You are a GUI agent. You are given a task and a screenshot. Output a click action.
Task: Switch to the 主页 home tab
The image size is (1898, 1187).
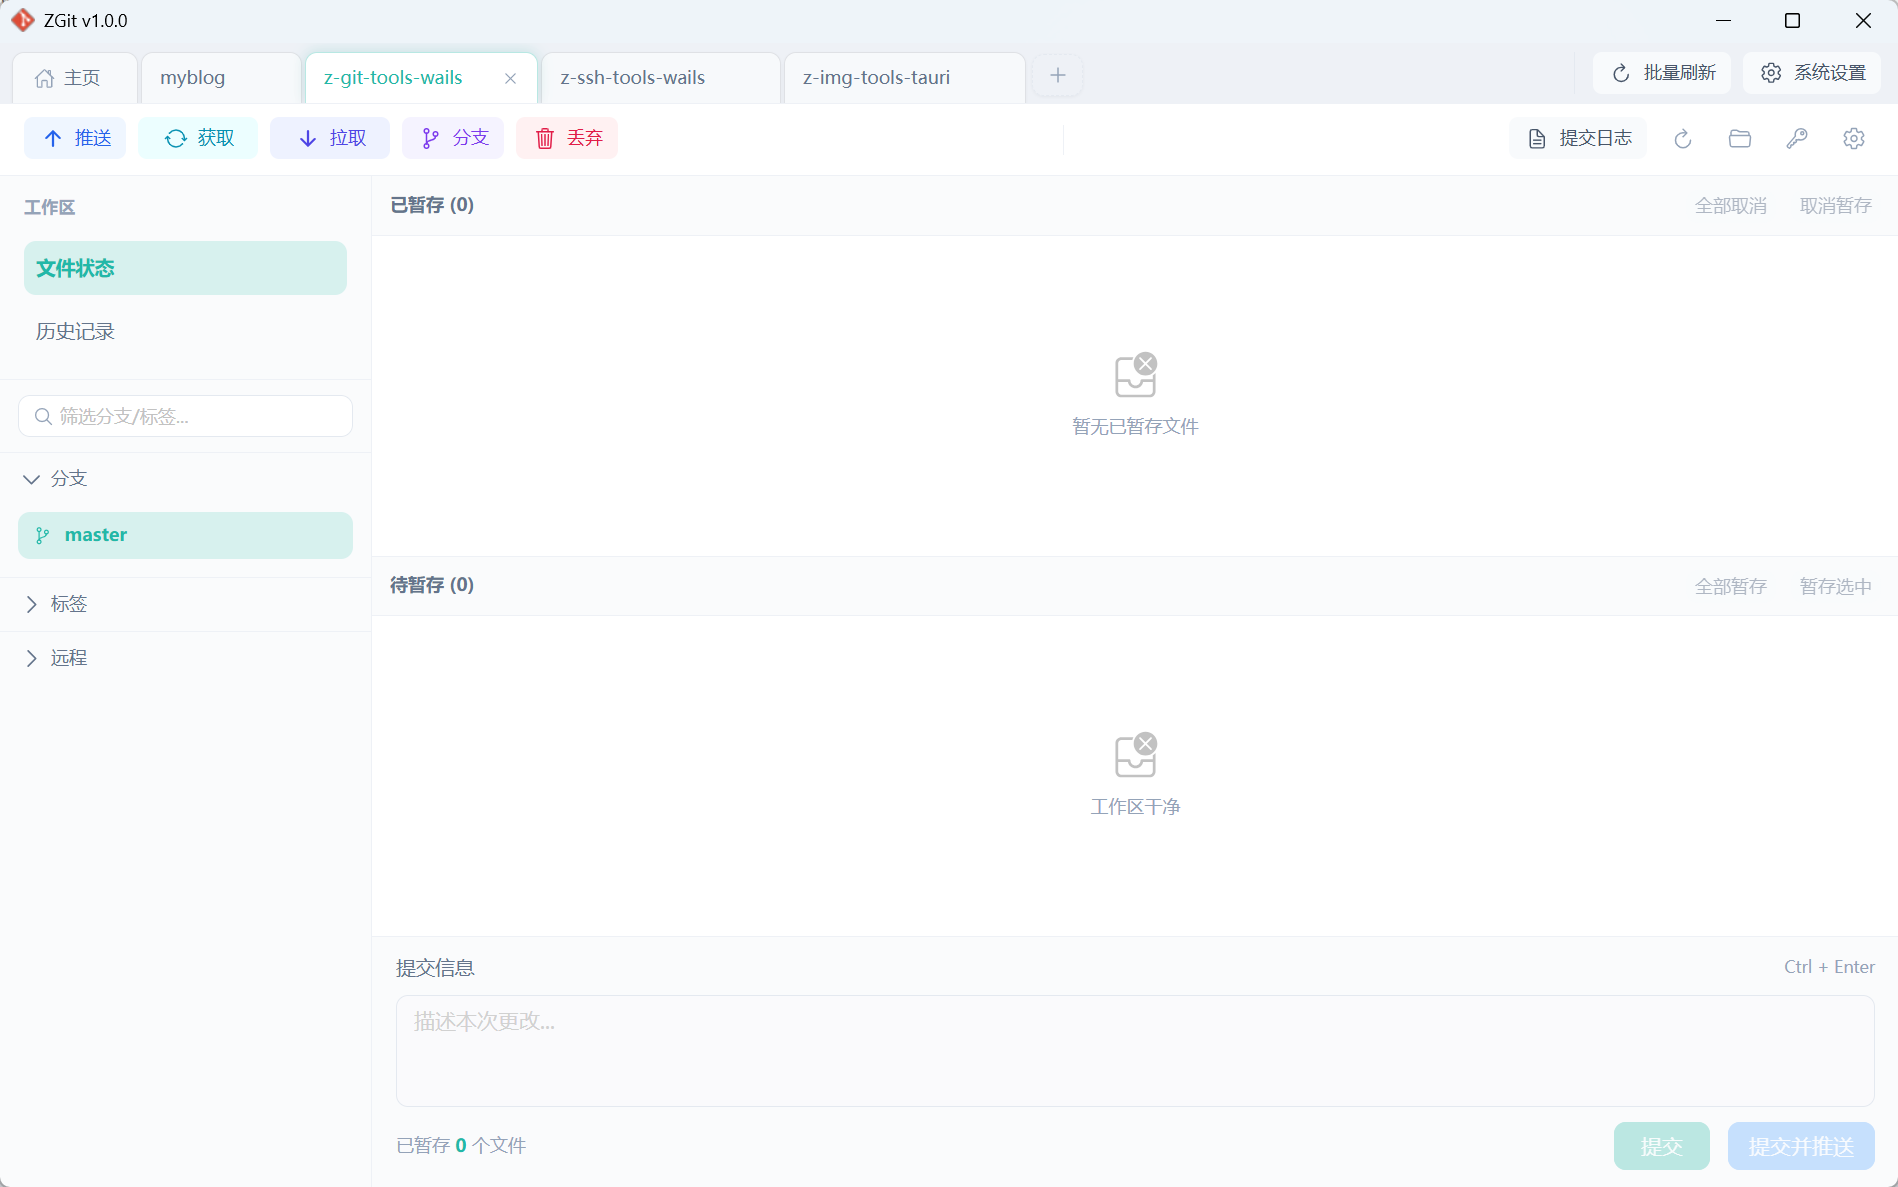[75, 78]
